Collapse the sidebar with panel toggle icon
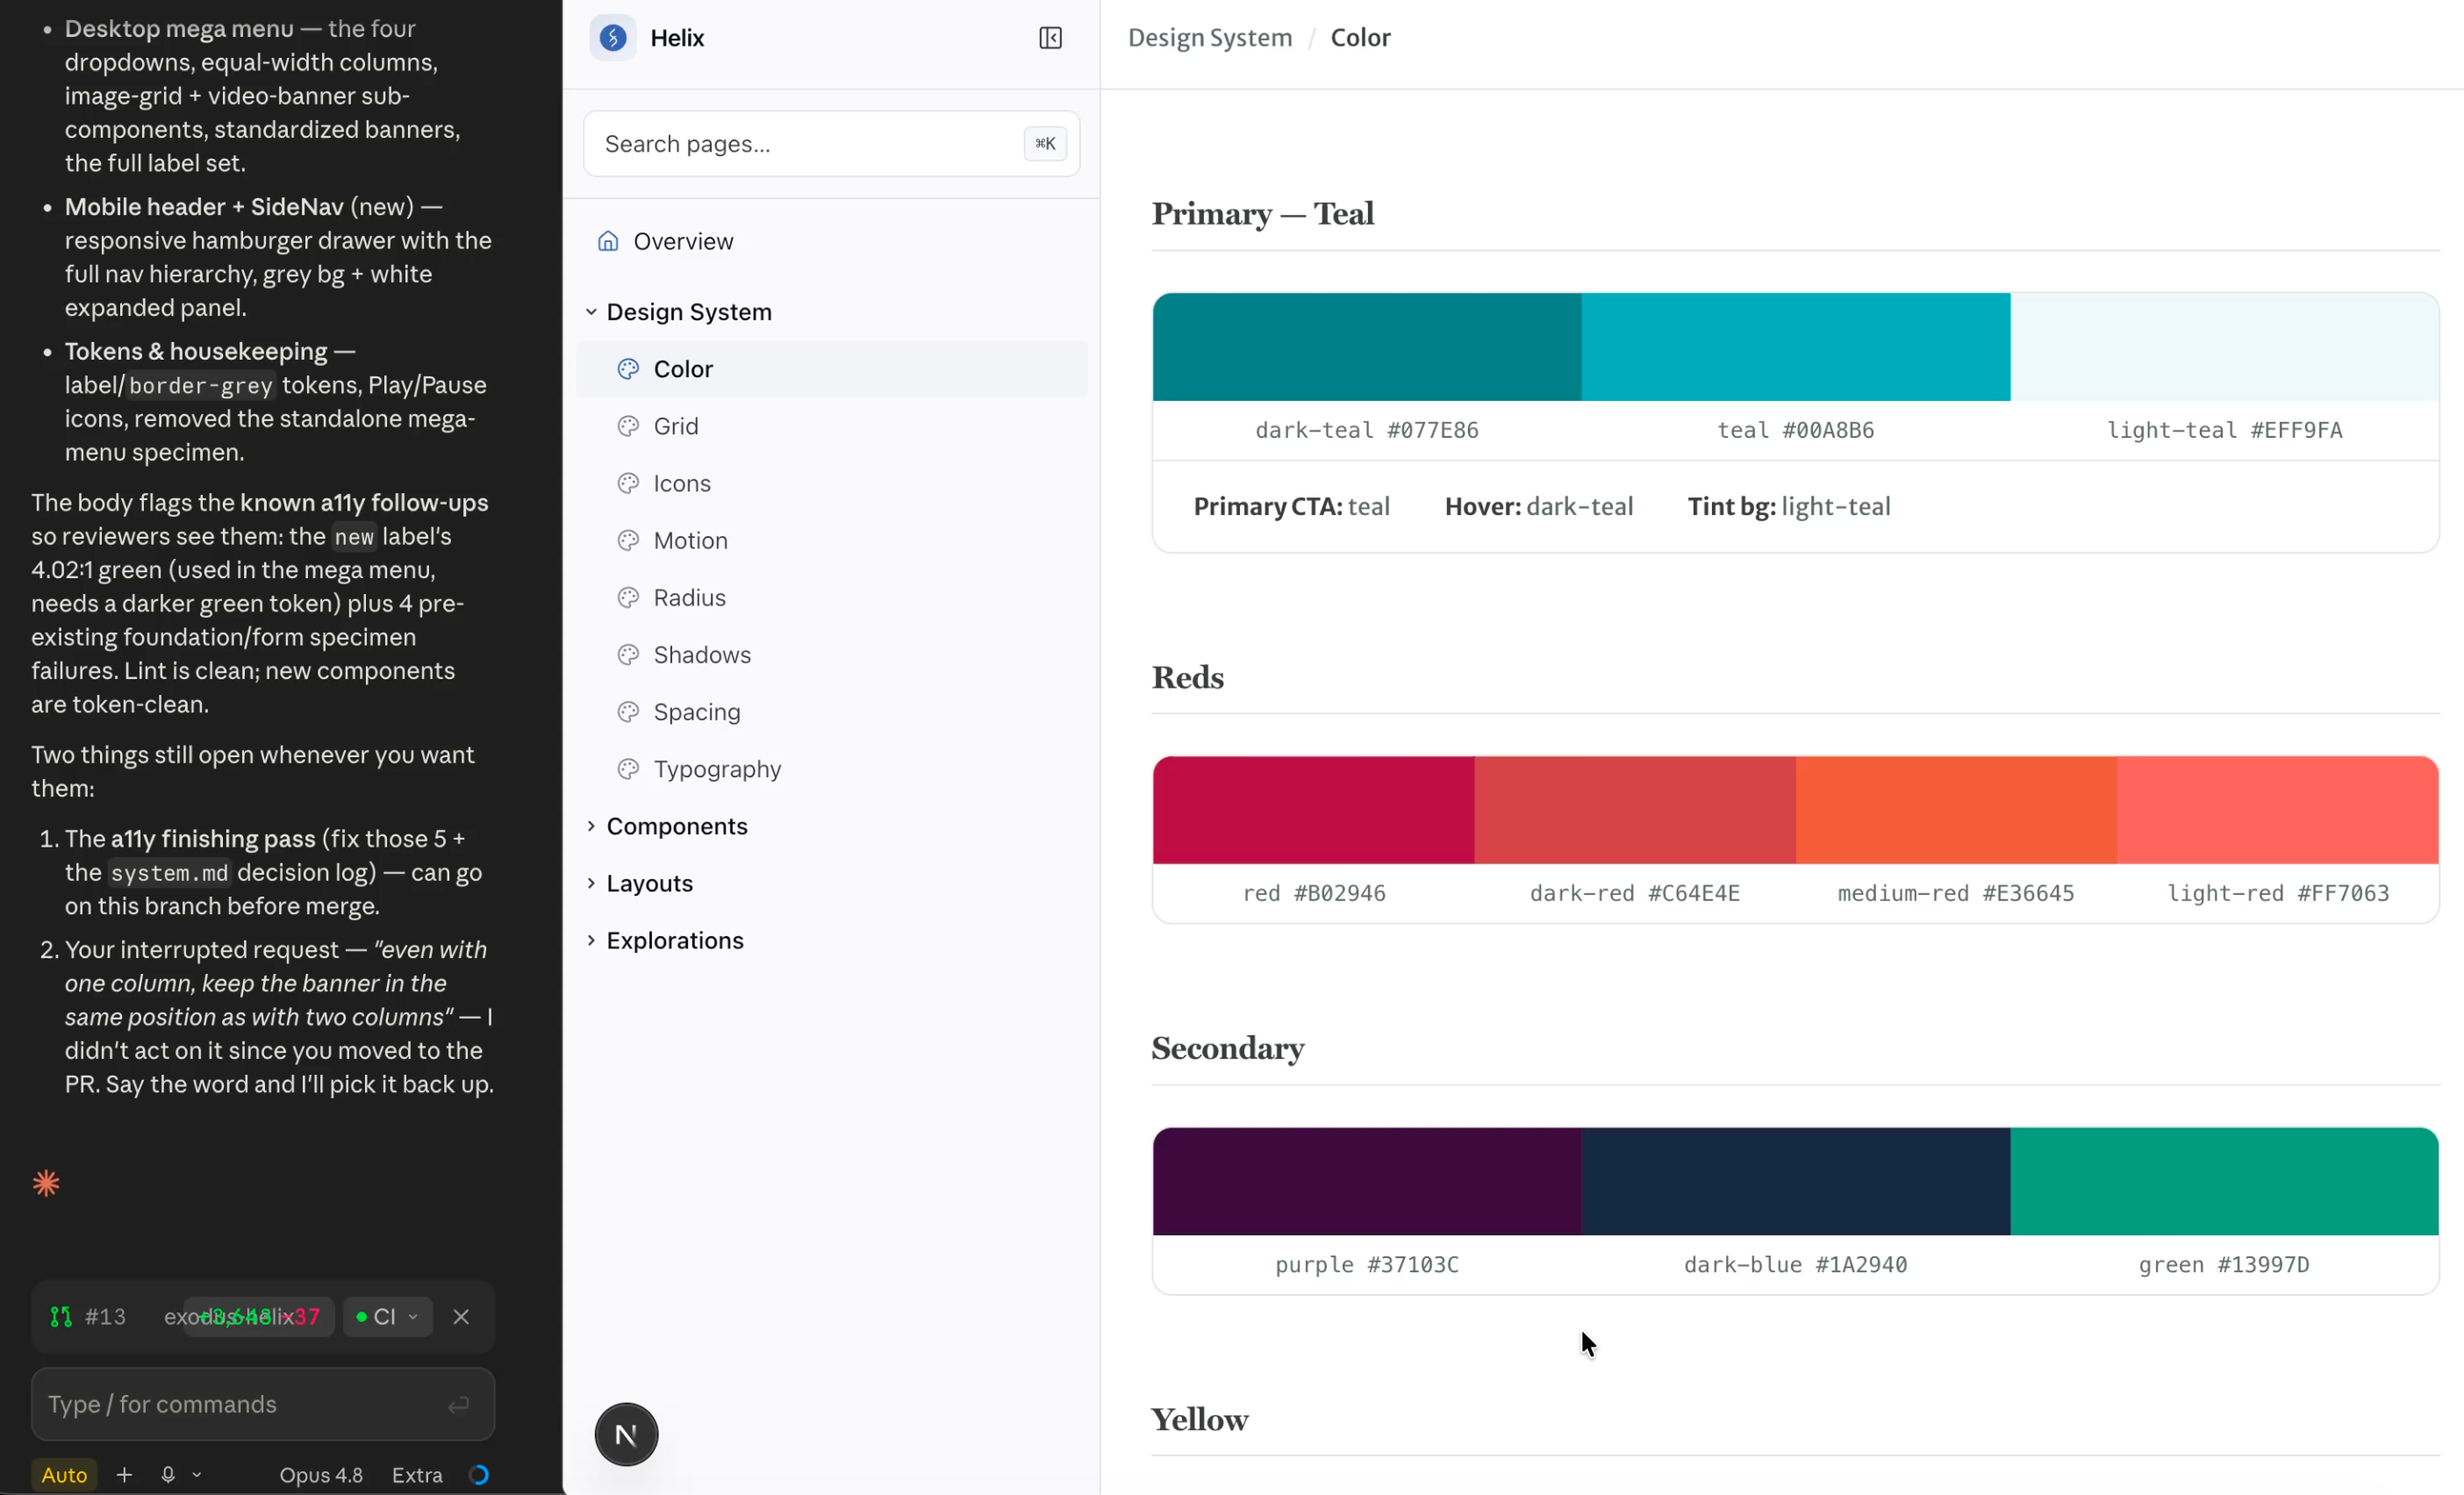The image size is (2464, 1495). pos(1049,38)
